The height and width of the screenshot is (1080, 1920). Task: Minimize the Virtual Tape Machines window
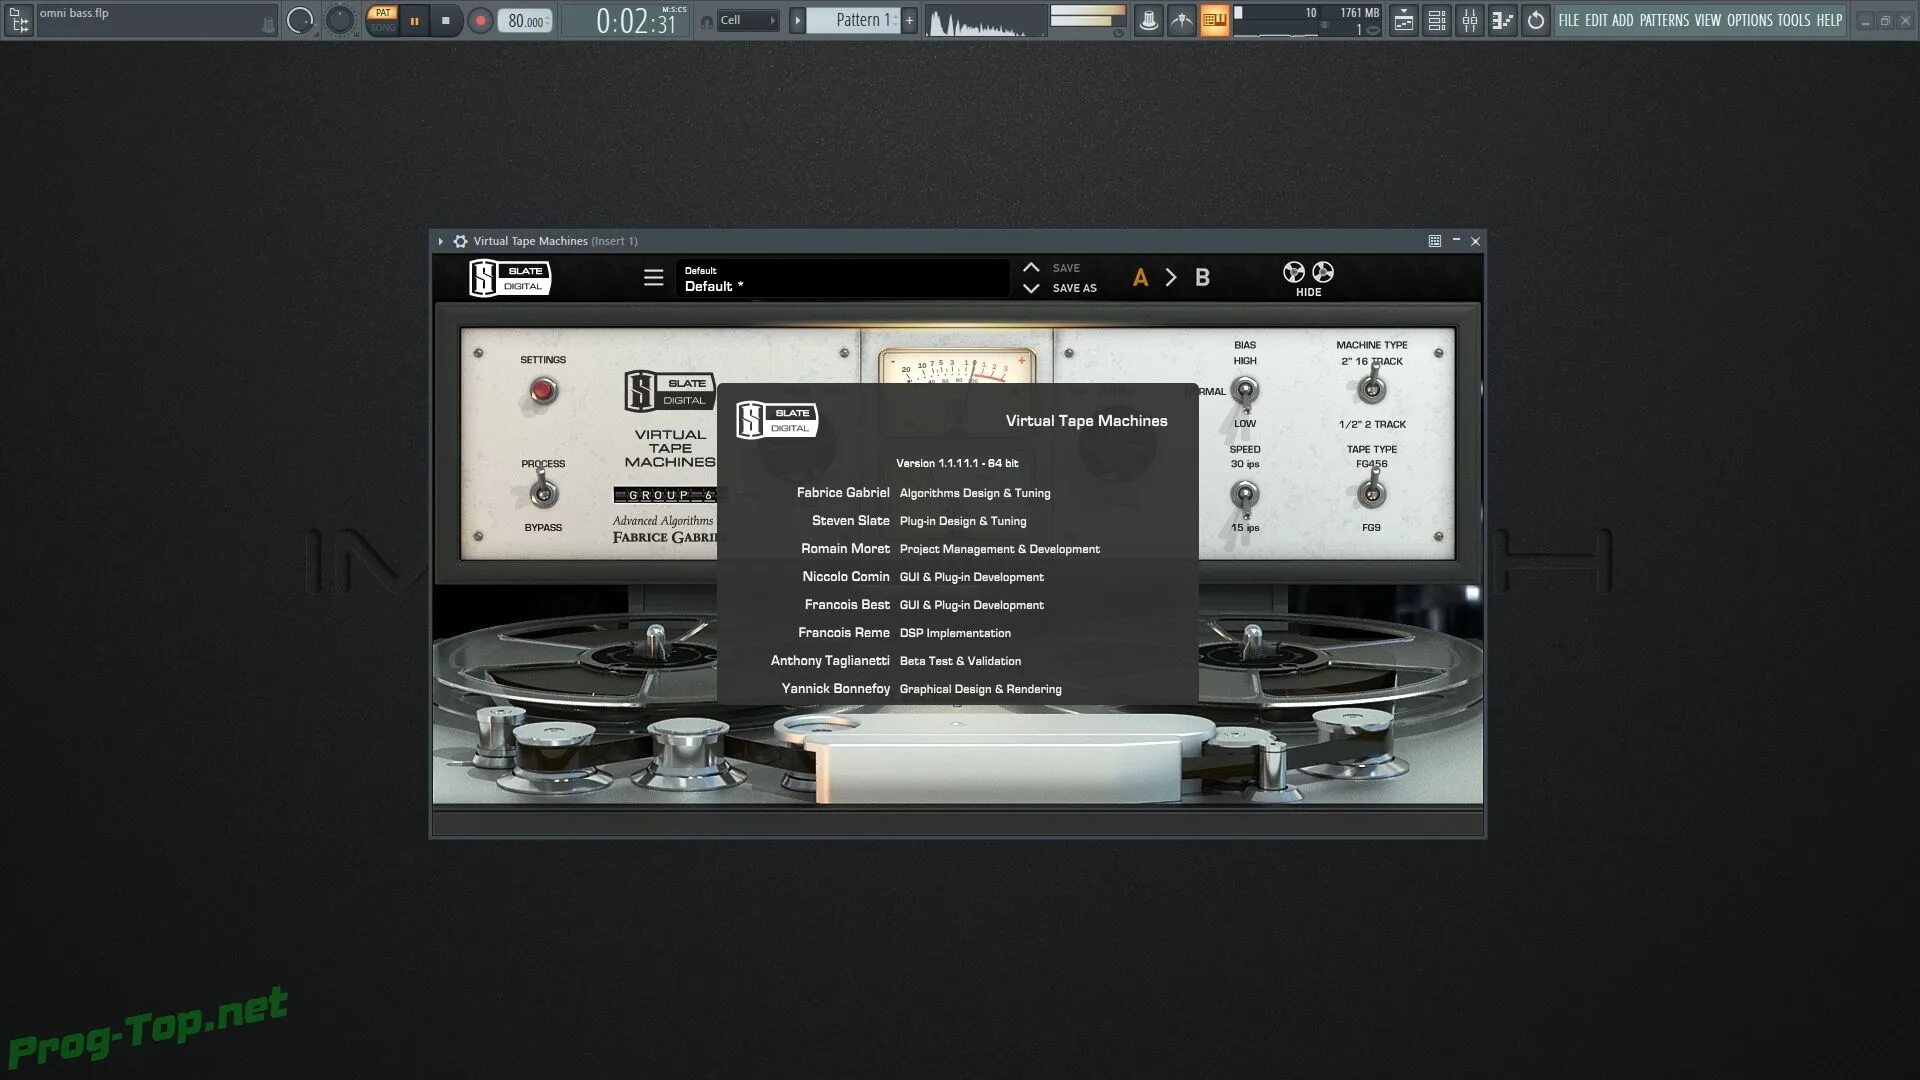coord(1456,241)
